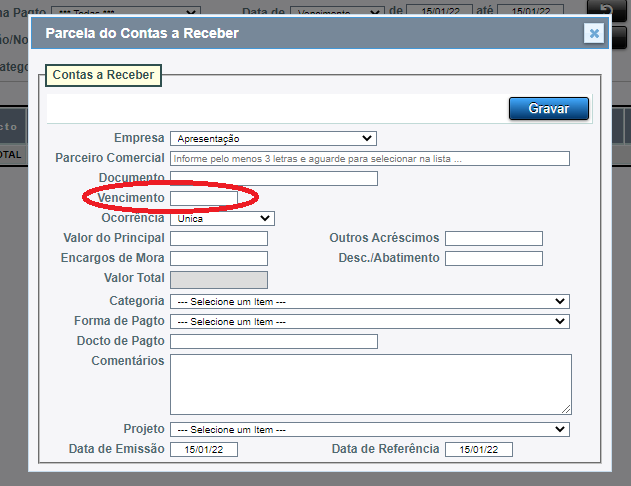Select the Vencimento date field
The image size is (631, 486).
[x=204, y=198]
